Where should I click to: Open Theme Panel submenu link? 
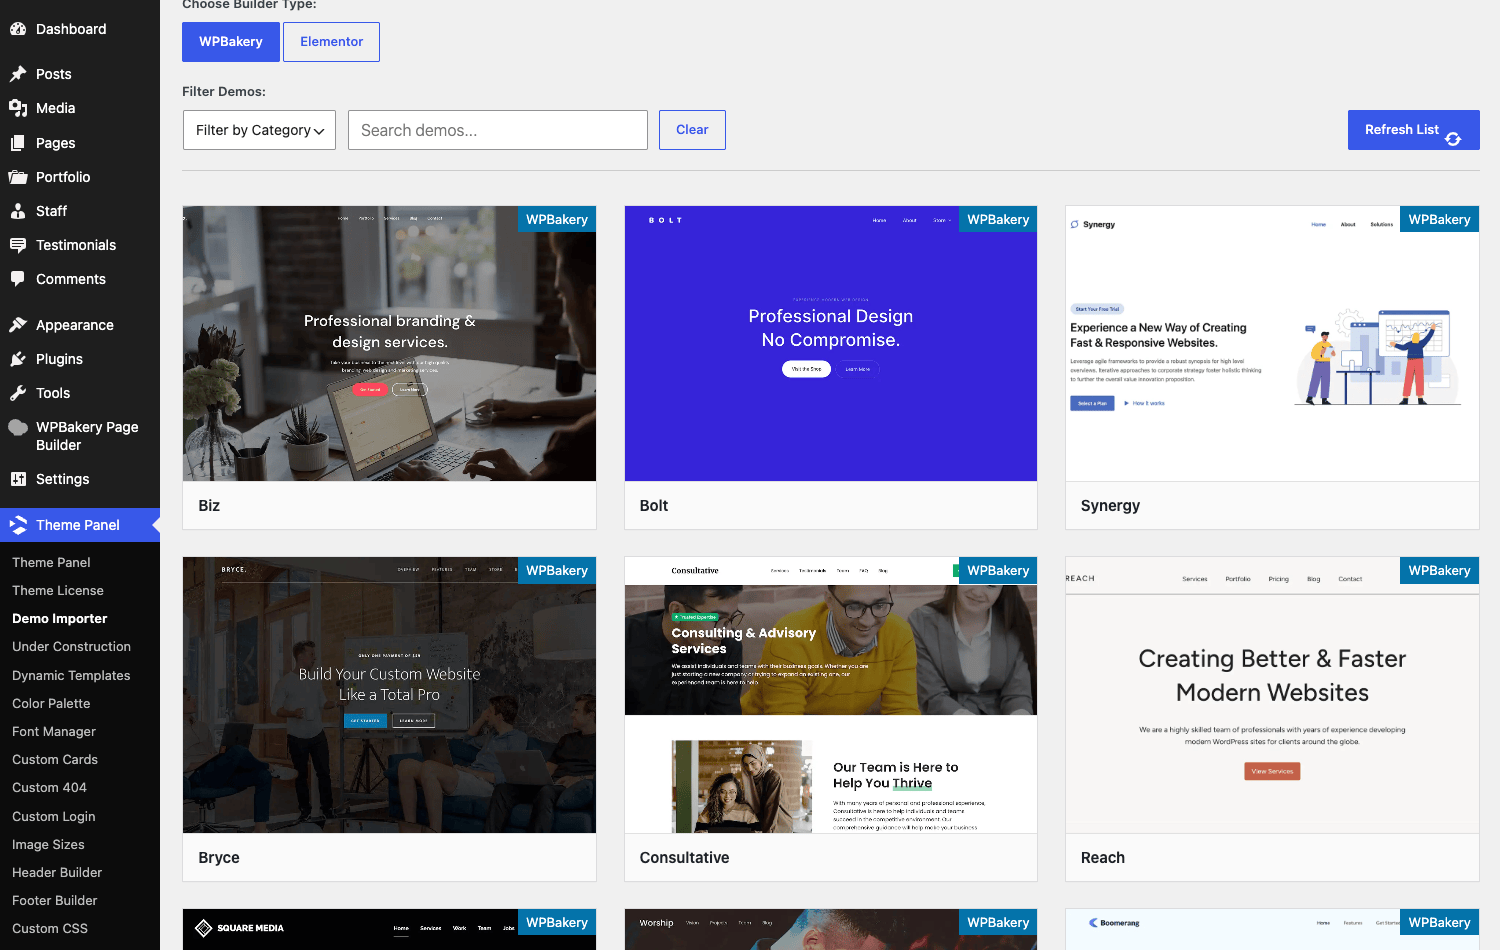pos(51,562)
